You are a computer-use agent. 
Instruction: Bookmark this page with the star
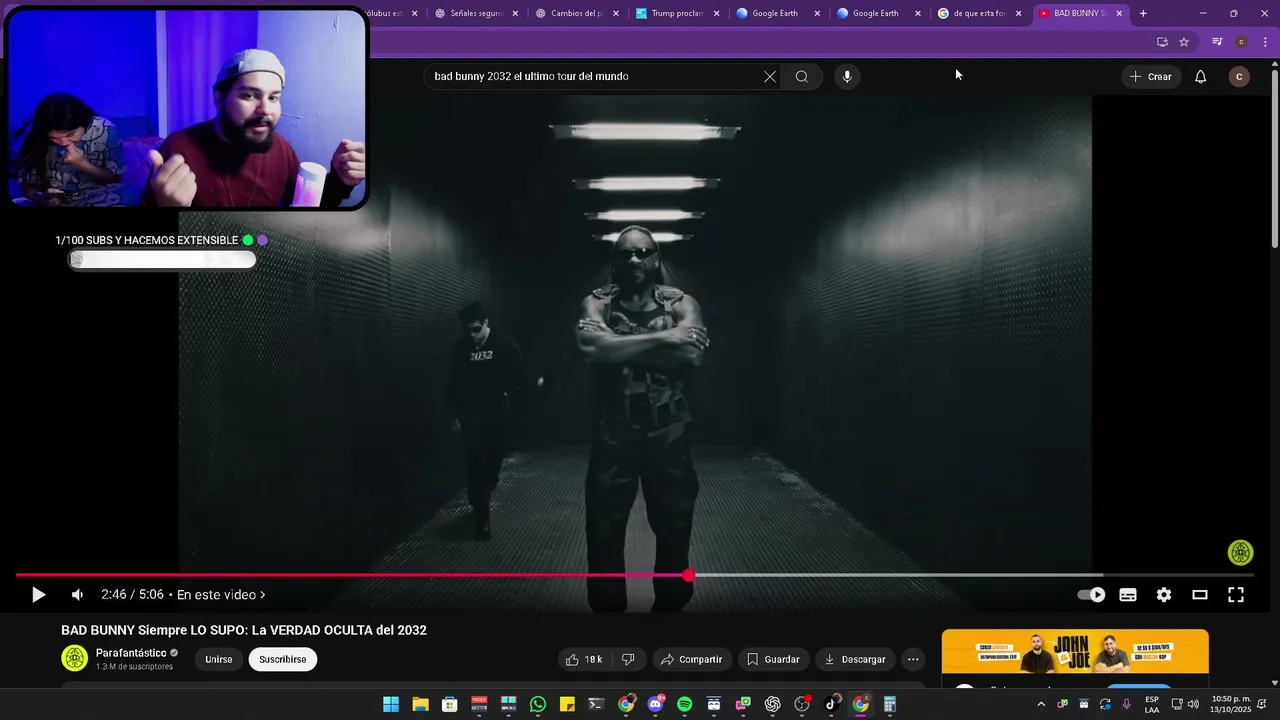(1184, 42)
